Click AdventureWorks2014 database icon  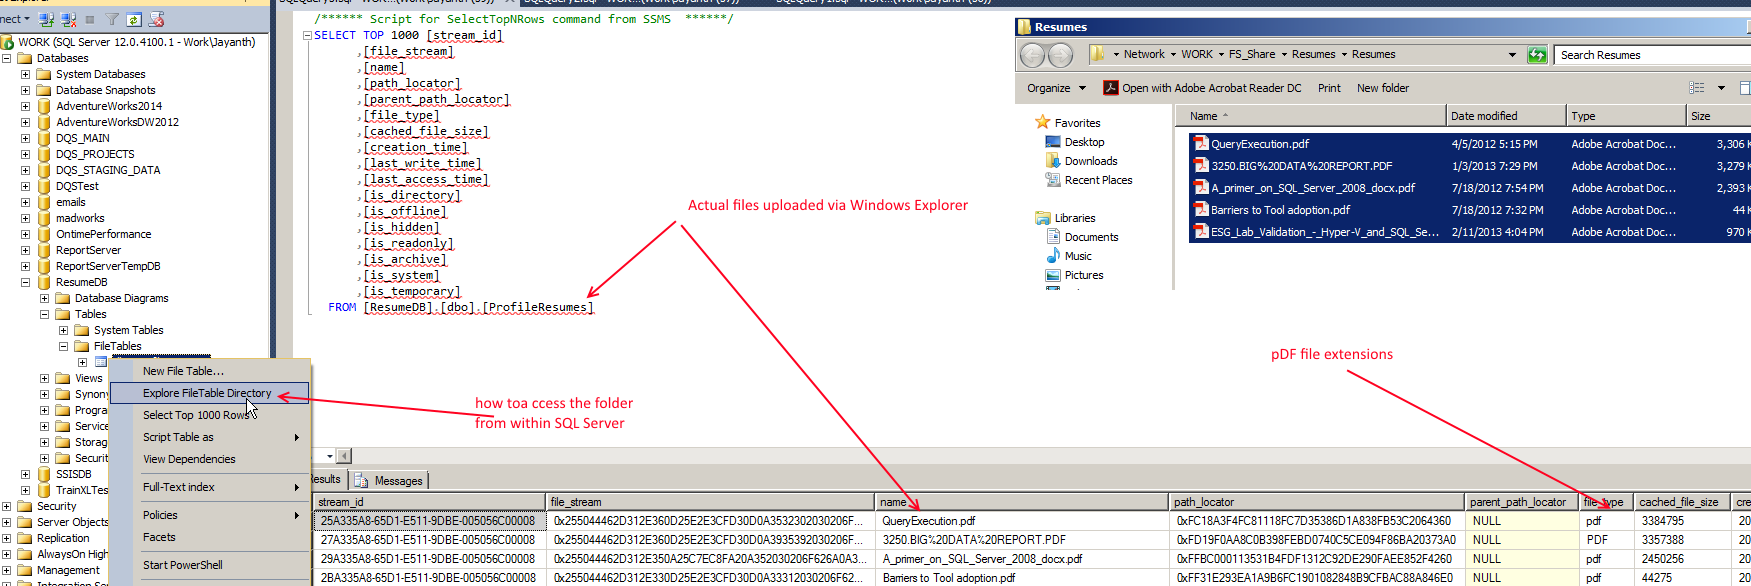point(44,106)
